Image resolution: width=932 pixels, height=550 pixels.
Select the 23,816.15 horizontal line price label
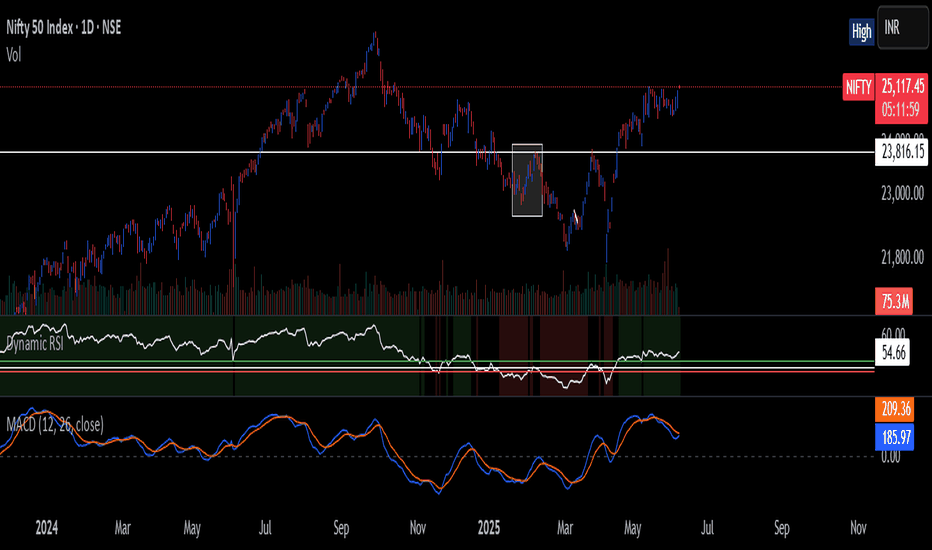pyautogui.click(x=902, y=152)
